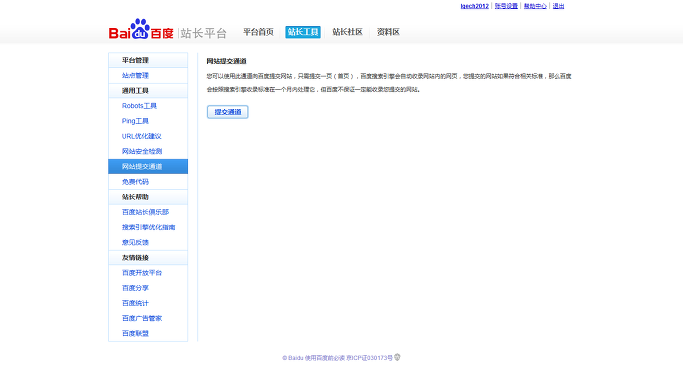Open 搜索引擎优化指南 link
The height and width of the screenshot is (369, 683).
pyautogui.click(x=149, y=227)
